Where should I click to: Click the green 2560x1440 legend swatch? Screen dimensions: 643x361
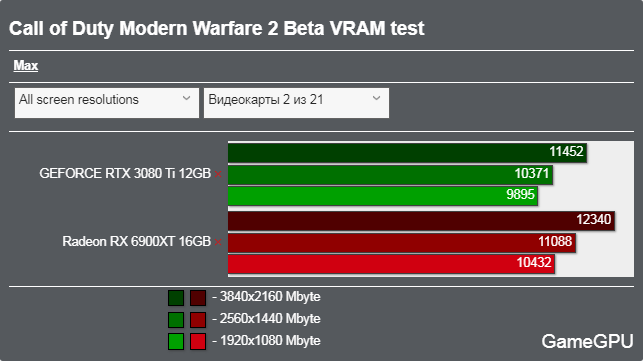(x=176, y=320)
